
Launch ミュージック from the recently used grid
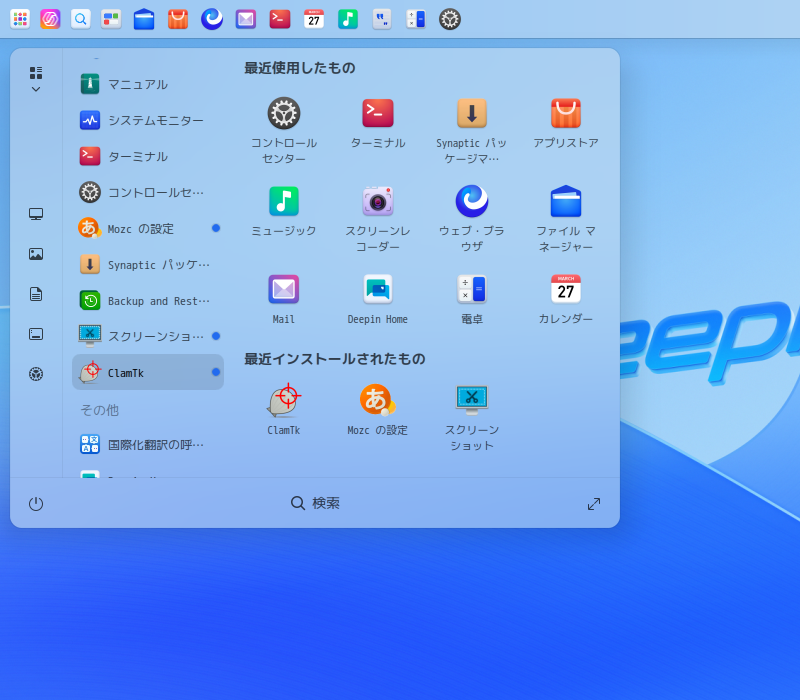click(284, 211)
